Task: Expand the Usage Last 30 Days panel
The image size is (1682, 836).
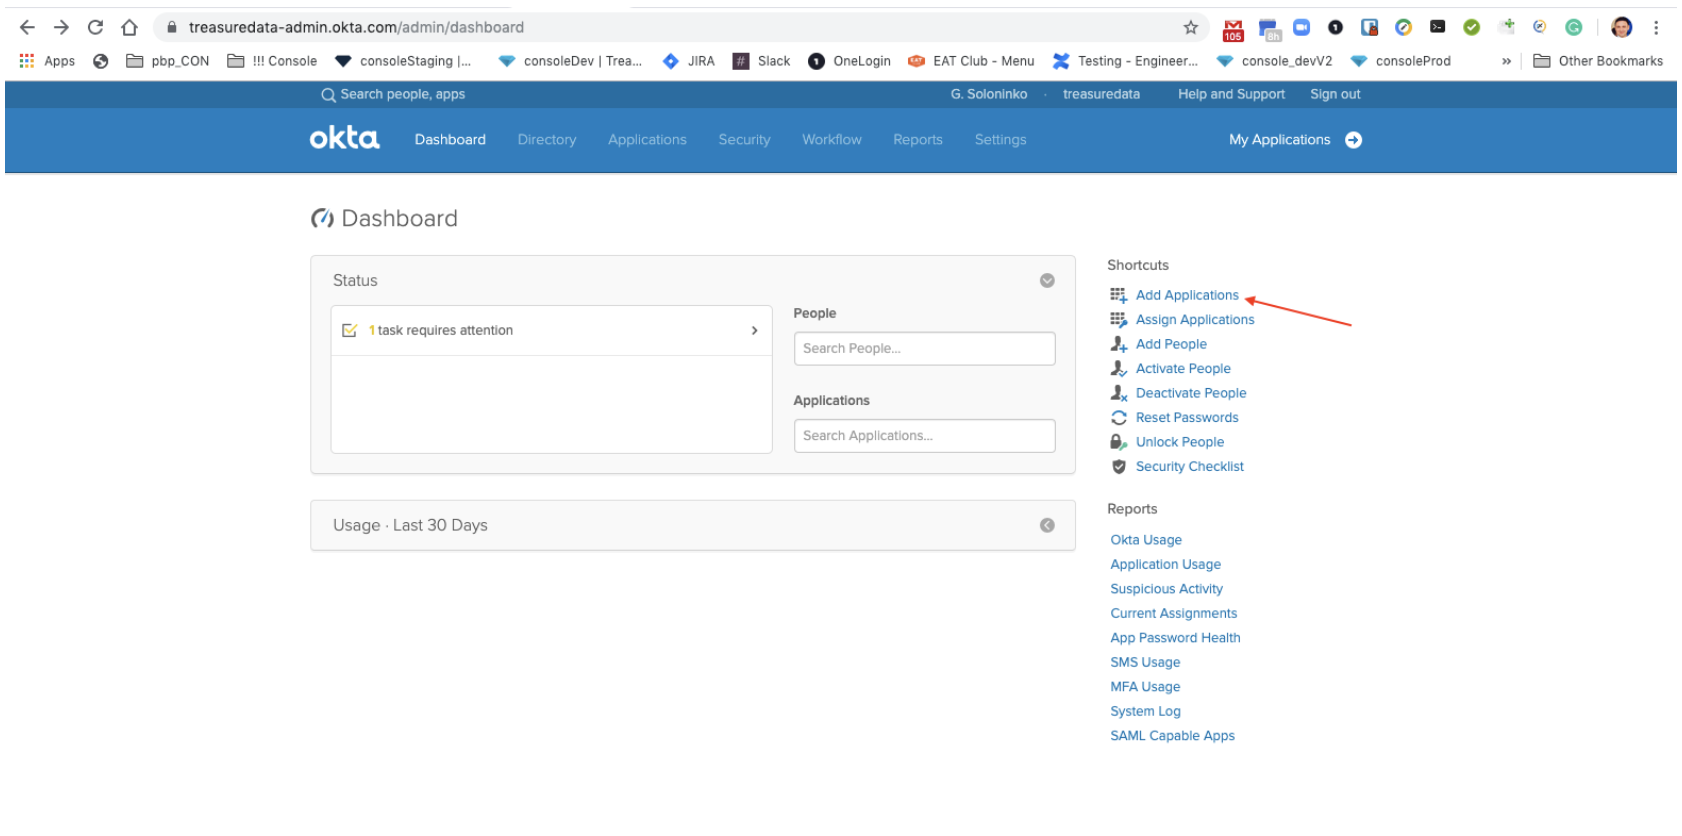Action: [1047, 526]
